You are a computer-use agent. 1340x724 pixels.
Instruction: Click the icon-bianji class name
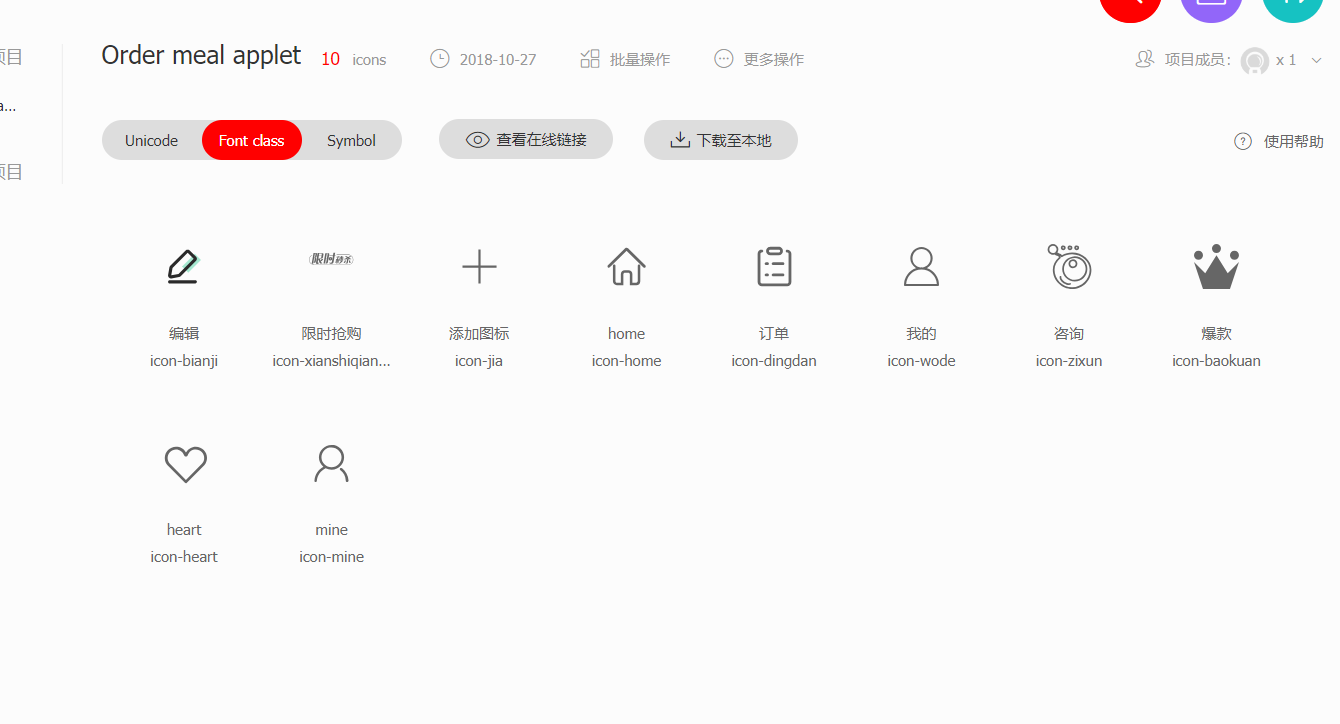[x=184, y=361]
